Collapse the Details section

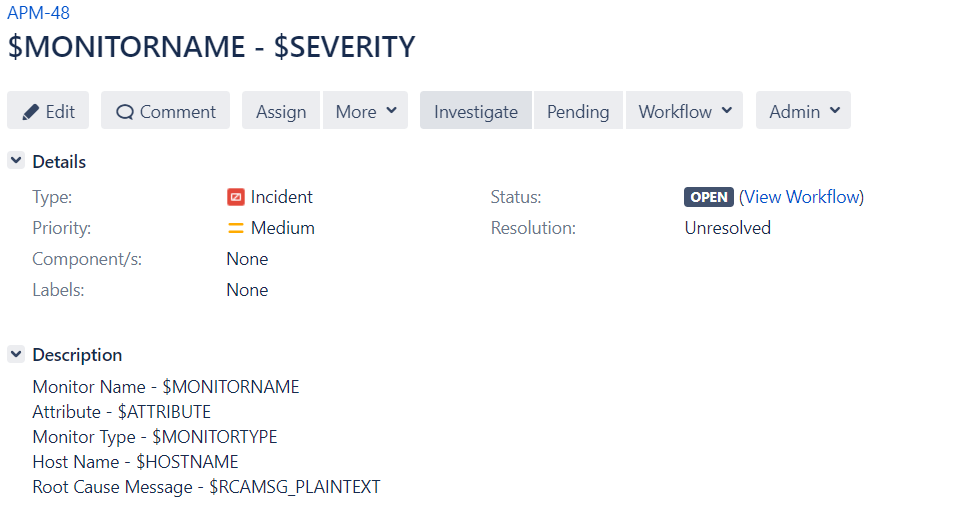pyautogui.click(x=16, y=161)
